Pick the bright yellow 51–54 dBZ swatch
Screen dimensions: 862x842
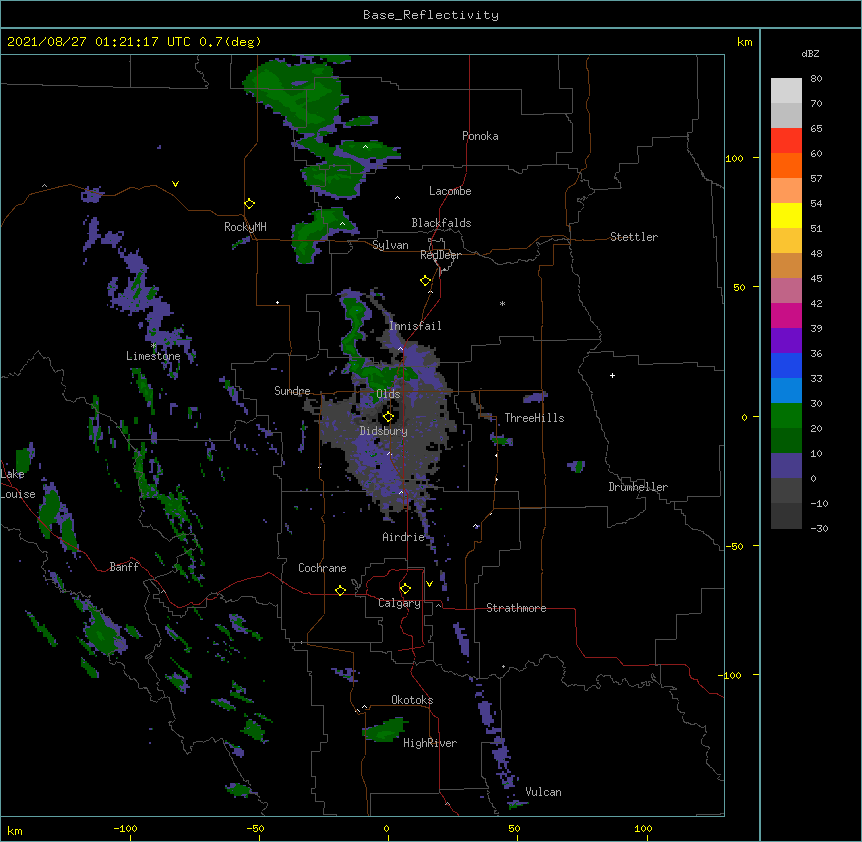[786, 215]
